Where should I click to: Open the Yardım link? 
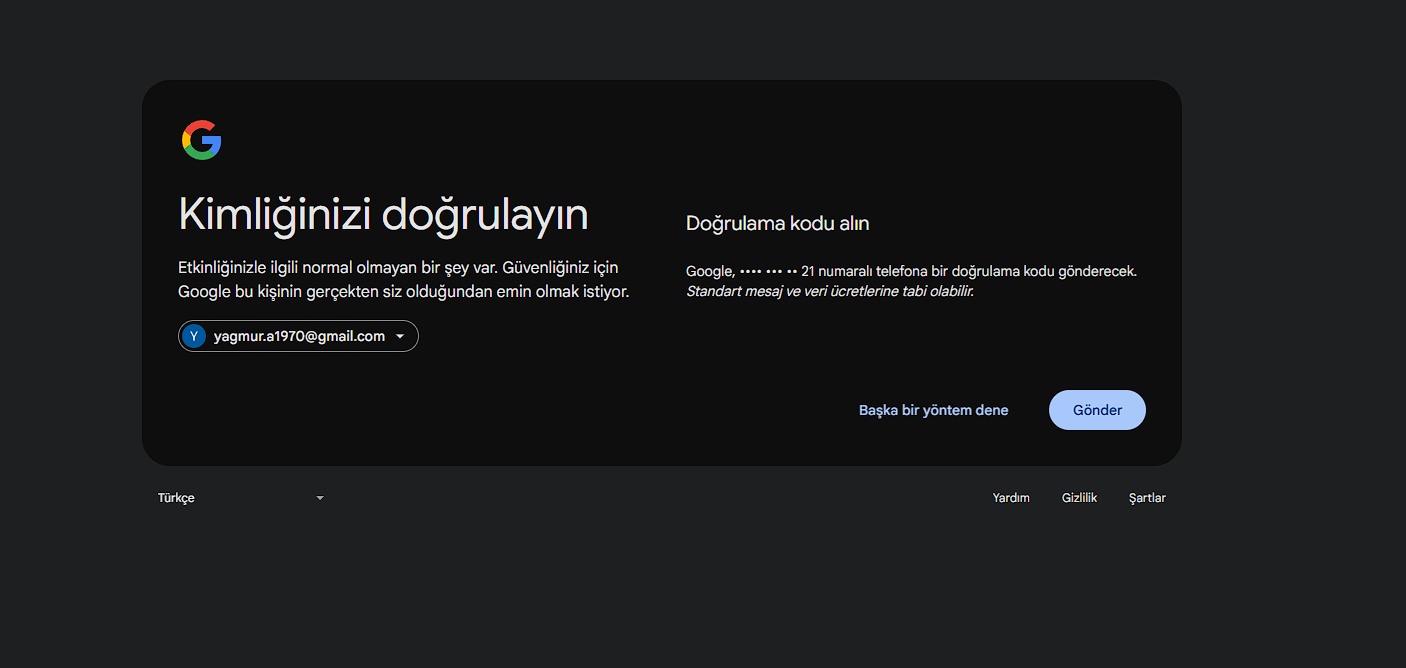pos(1011,498)
